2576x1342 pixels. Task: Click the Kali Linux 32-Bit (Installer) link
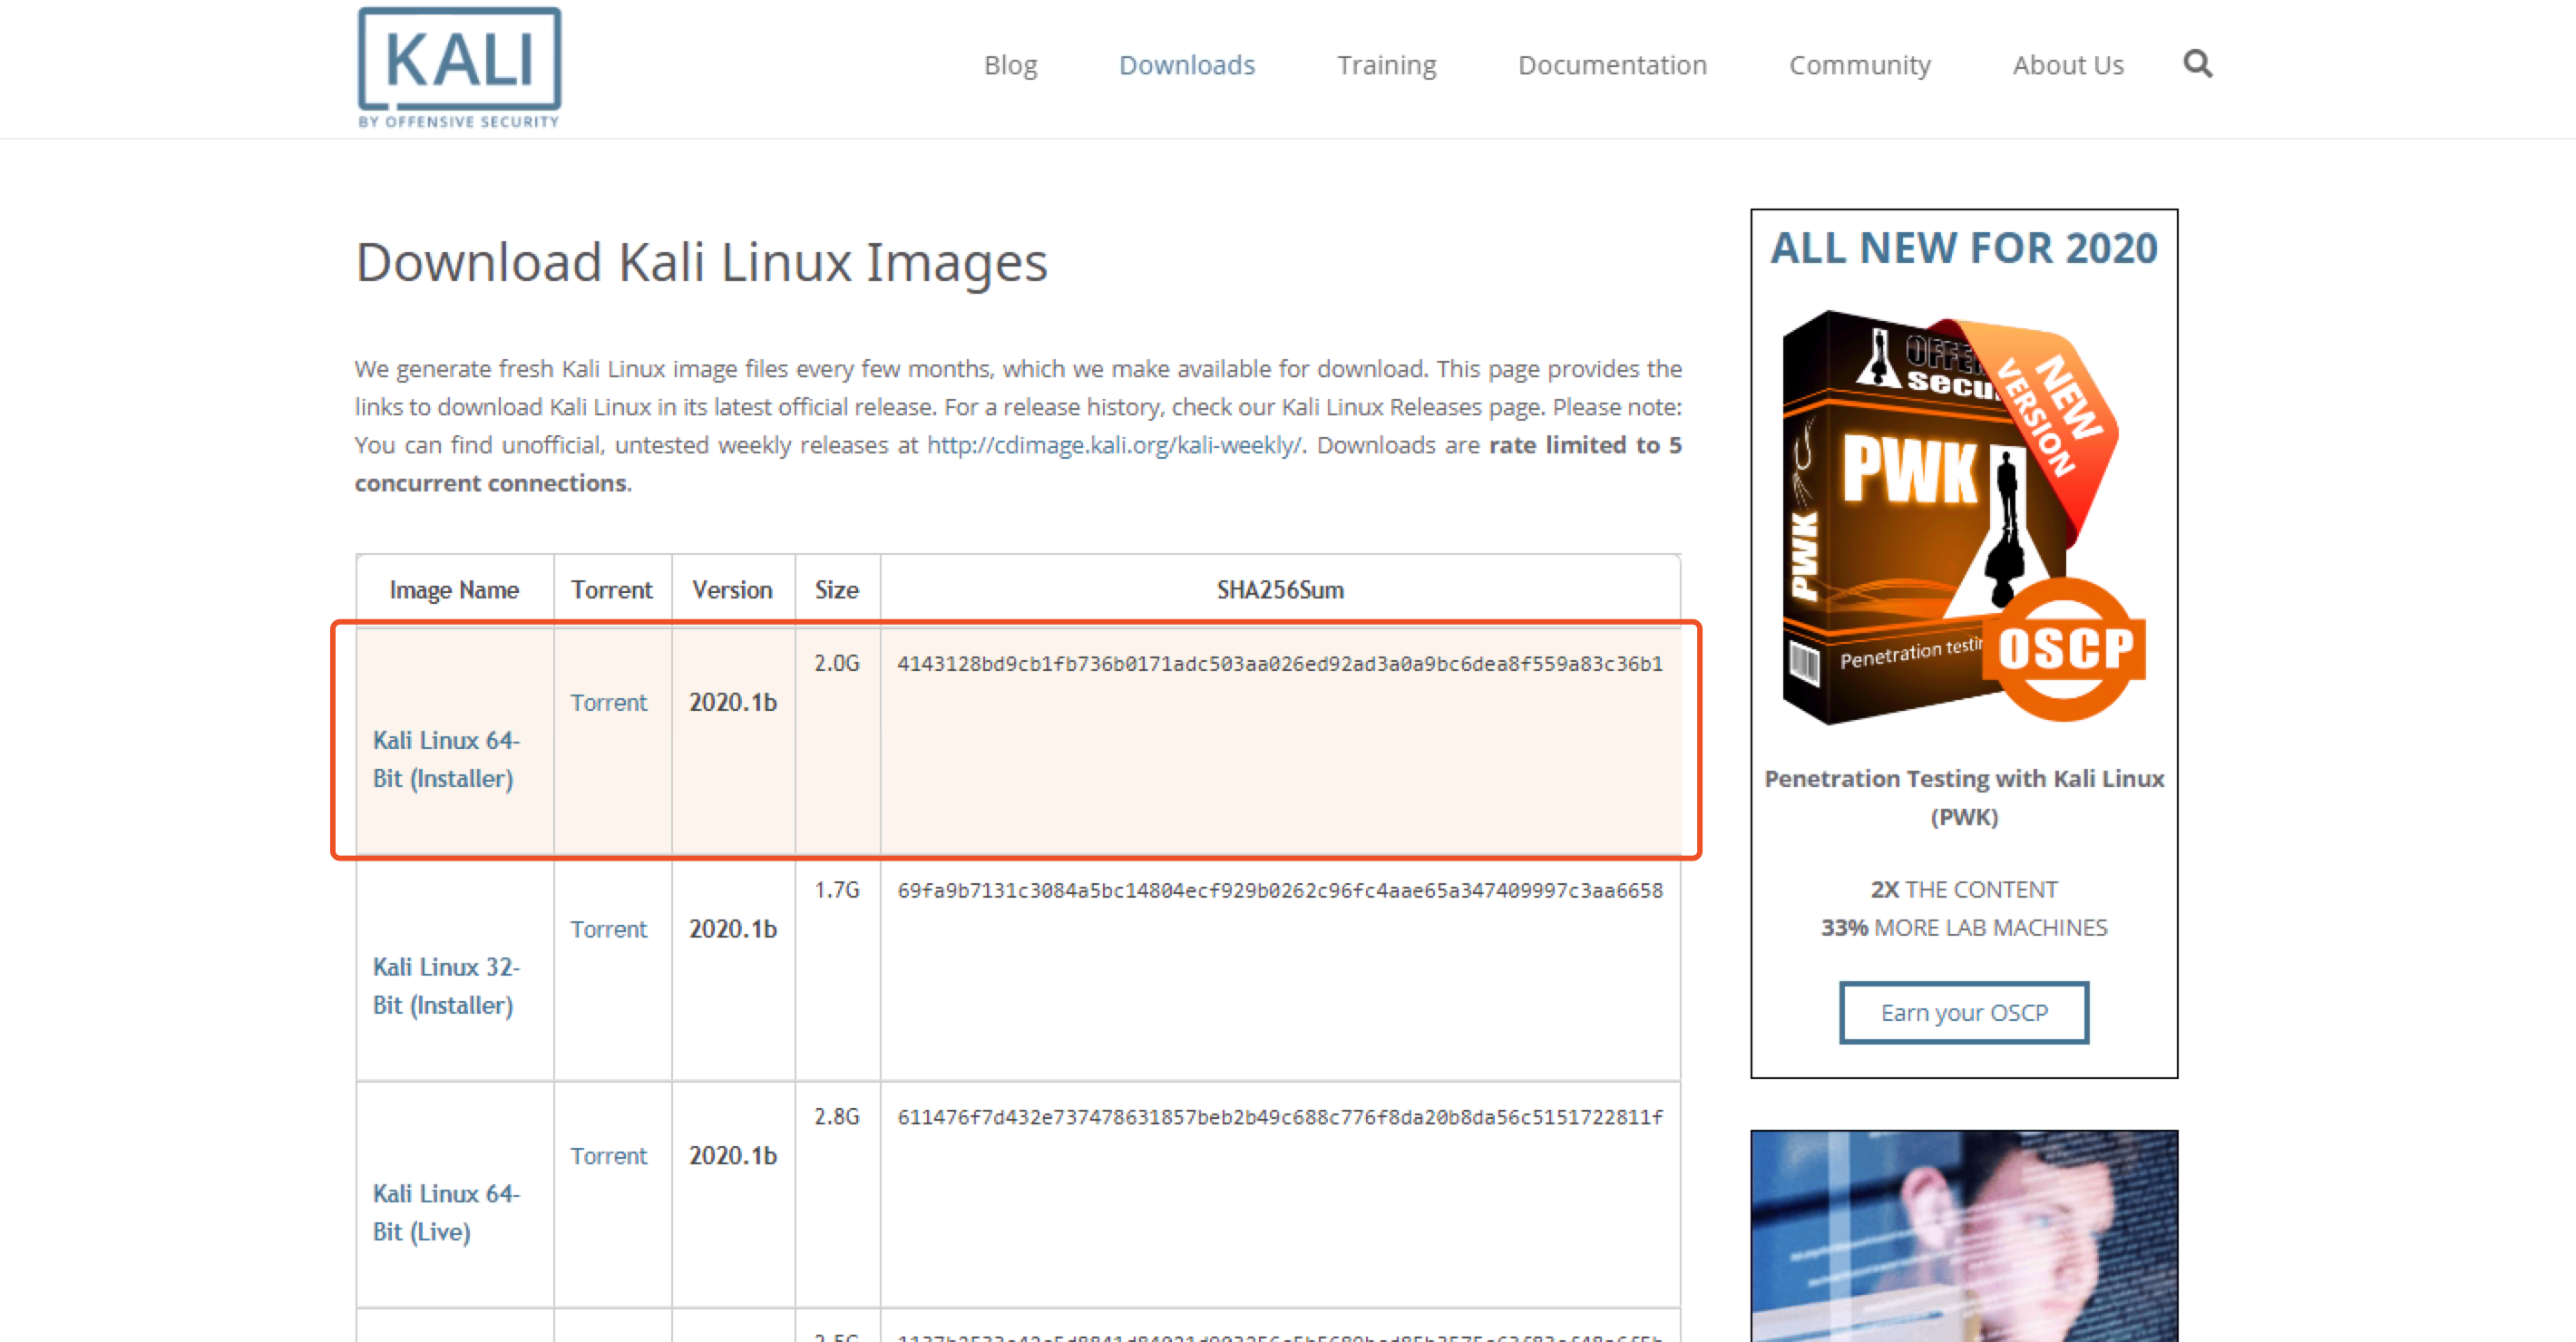click(445, 986)
